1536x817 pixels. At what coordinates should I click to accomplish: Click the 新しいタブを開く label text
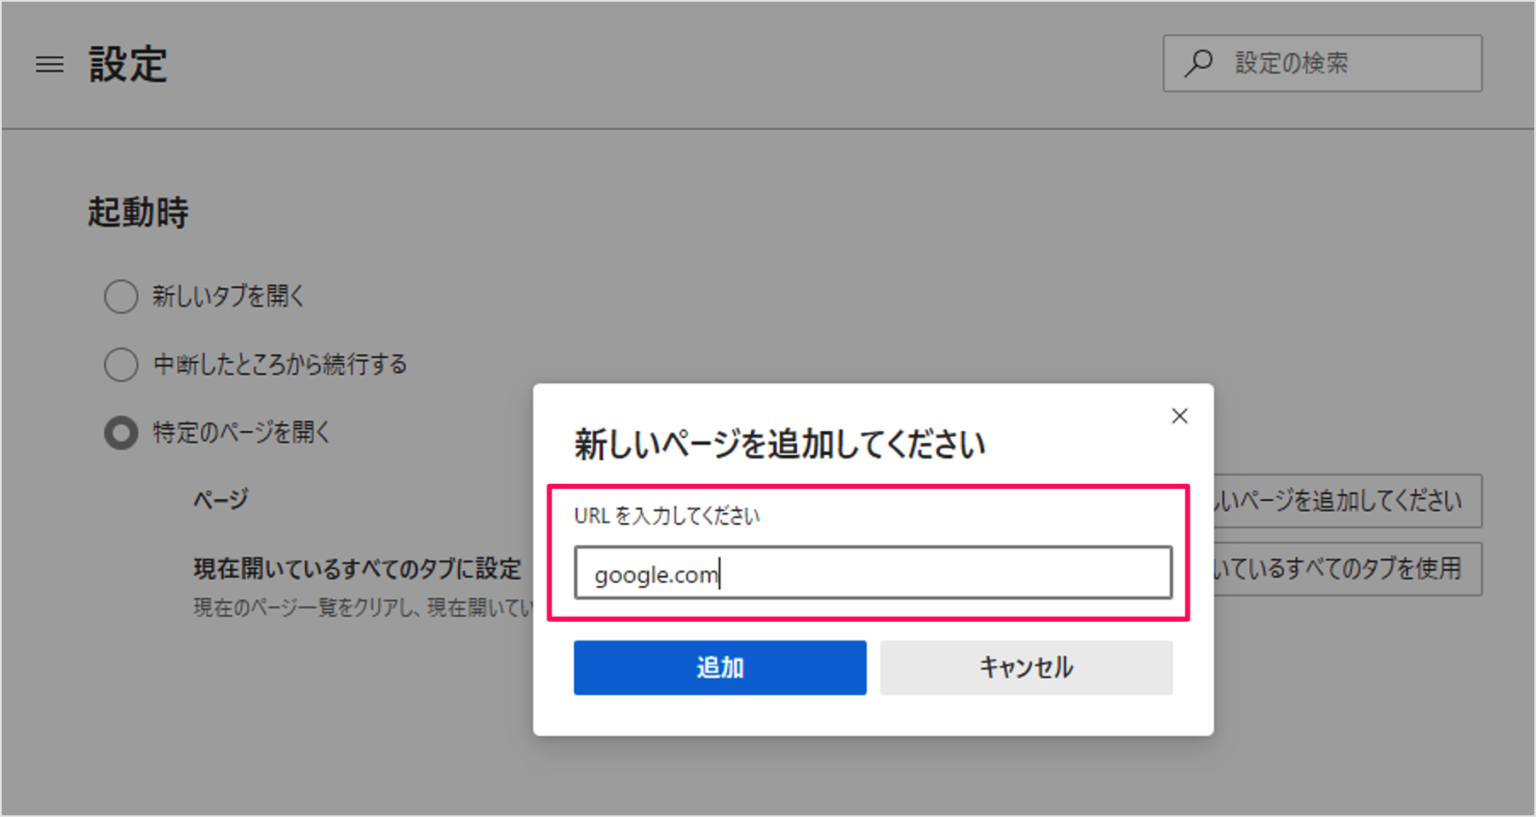click(228, 296)
